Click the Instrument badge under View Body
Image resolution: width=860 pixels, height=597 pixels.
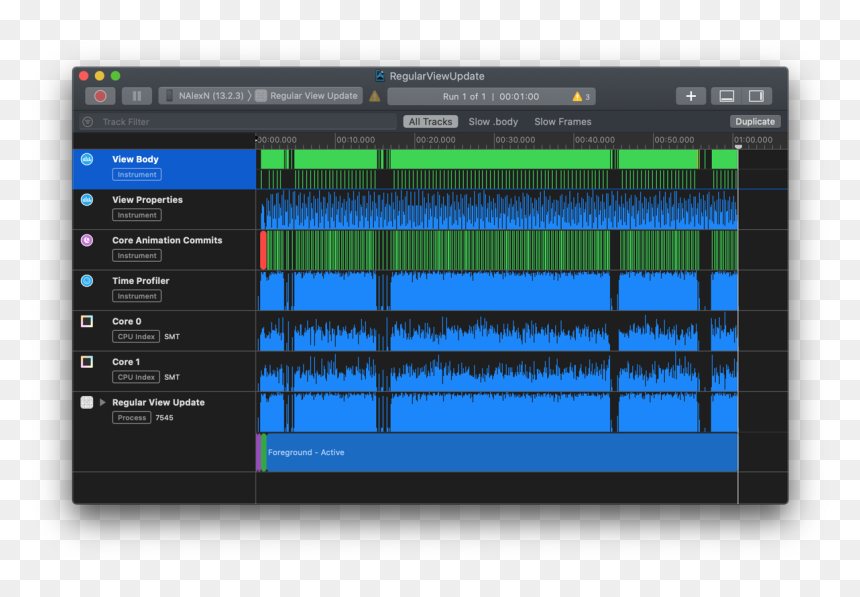pos(137,174)
